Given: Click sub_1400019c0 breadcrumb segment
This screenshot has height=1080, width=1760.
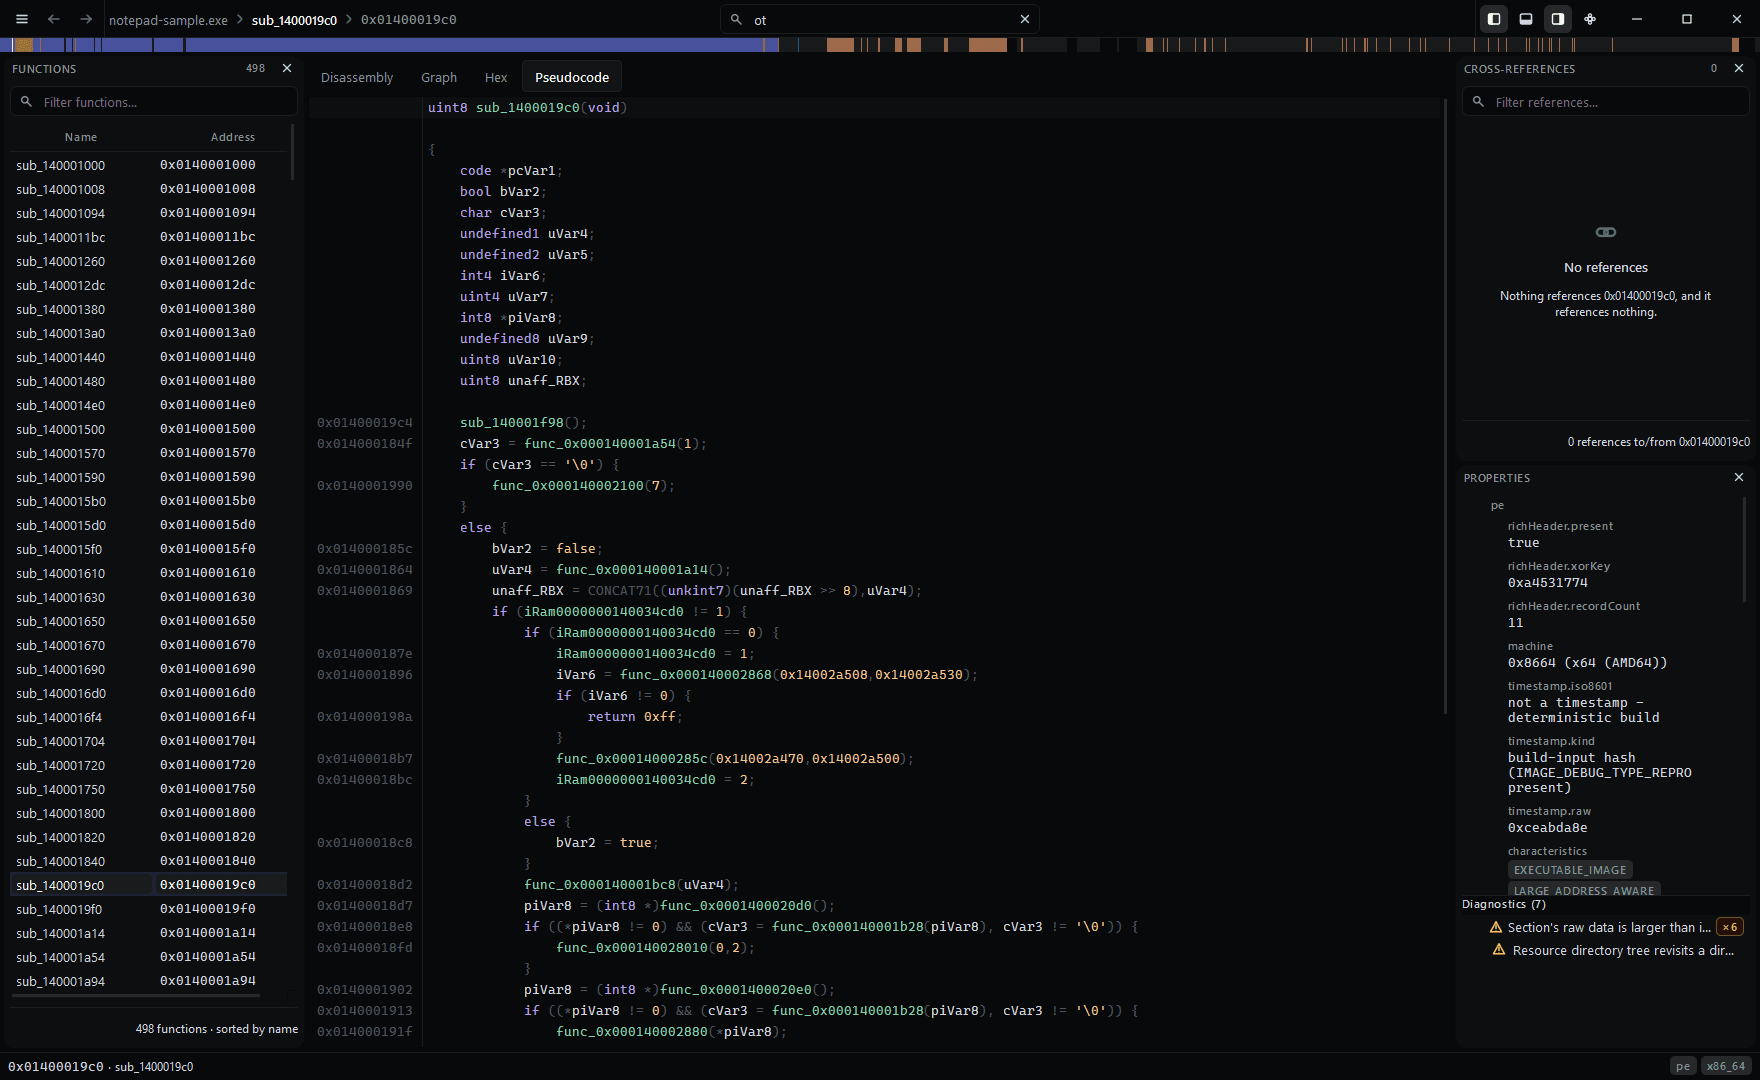Looking at the screenshot, I should [x=294, y=20].
